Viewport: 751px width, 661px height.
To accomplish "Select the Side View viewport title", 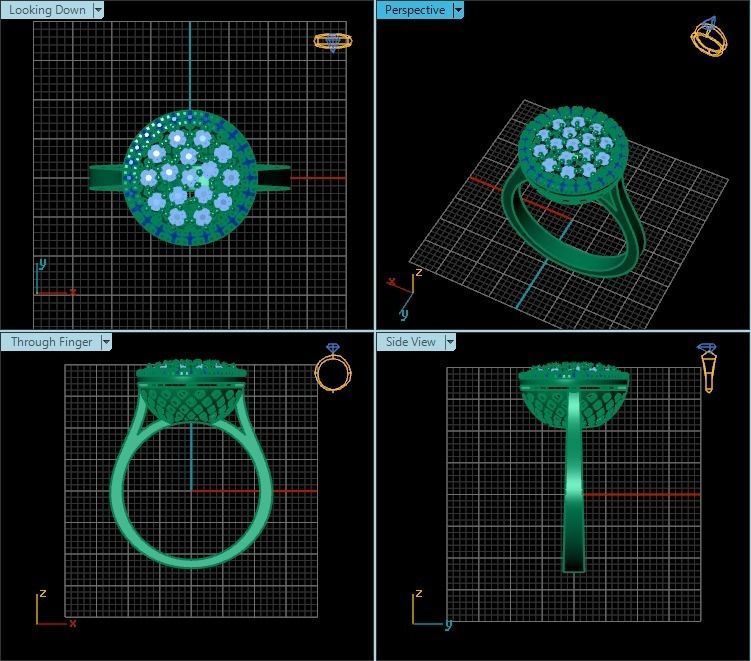I will point(411,342).
